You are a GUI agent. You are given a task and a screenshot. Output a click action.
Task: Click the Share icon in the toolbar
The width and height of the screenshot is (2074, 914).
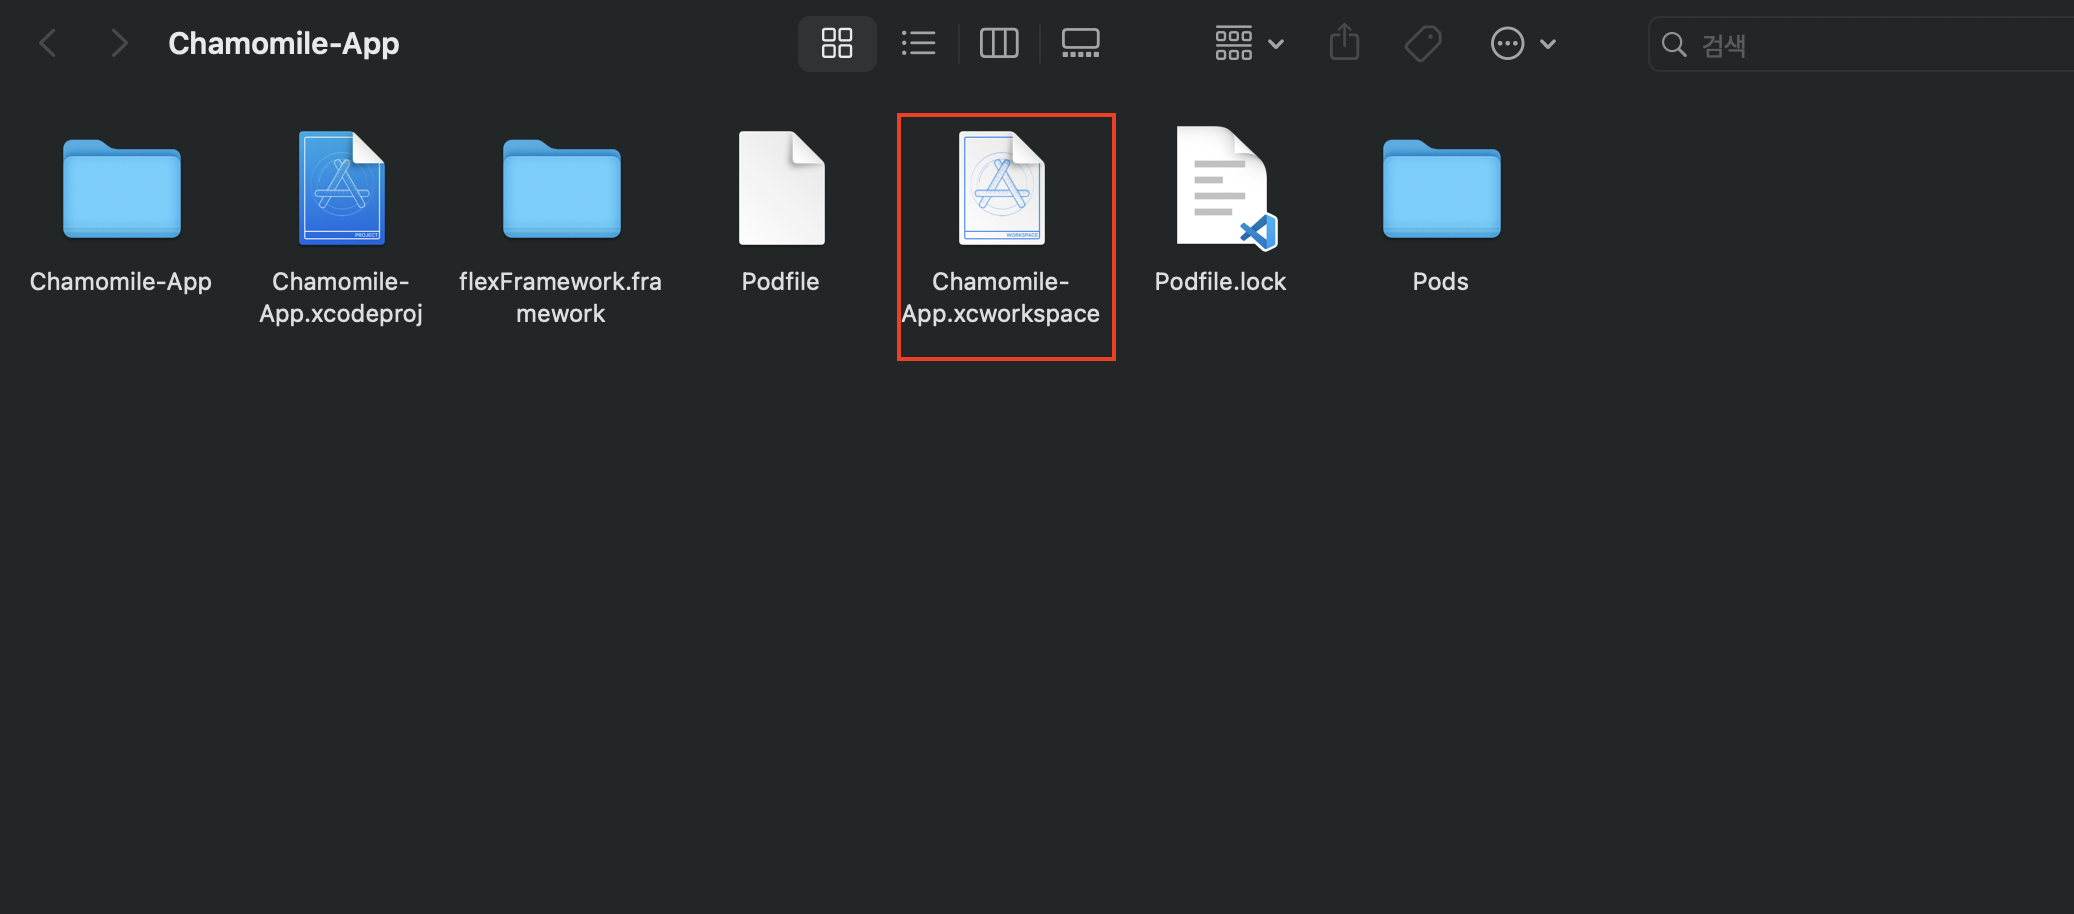(x=1344, y=43)
